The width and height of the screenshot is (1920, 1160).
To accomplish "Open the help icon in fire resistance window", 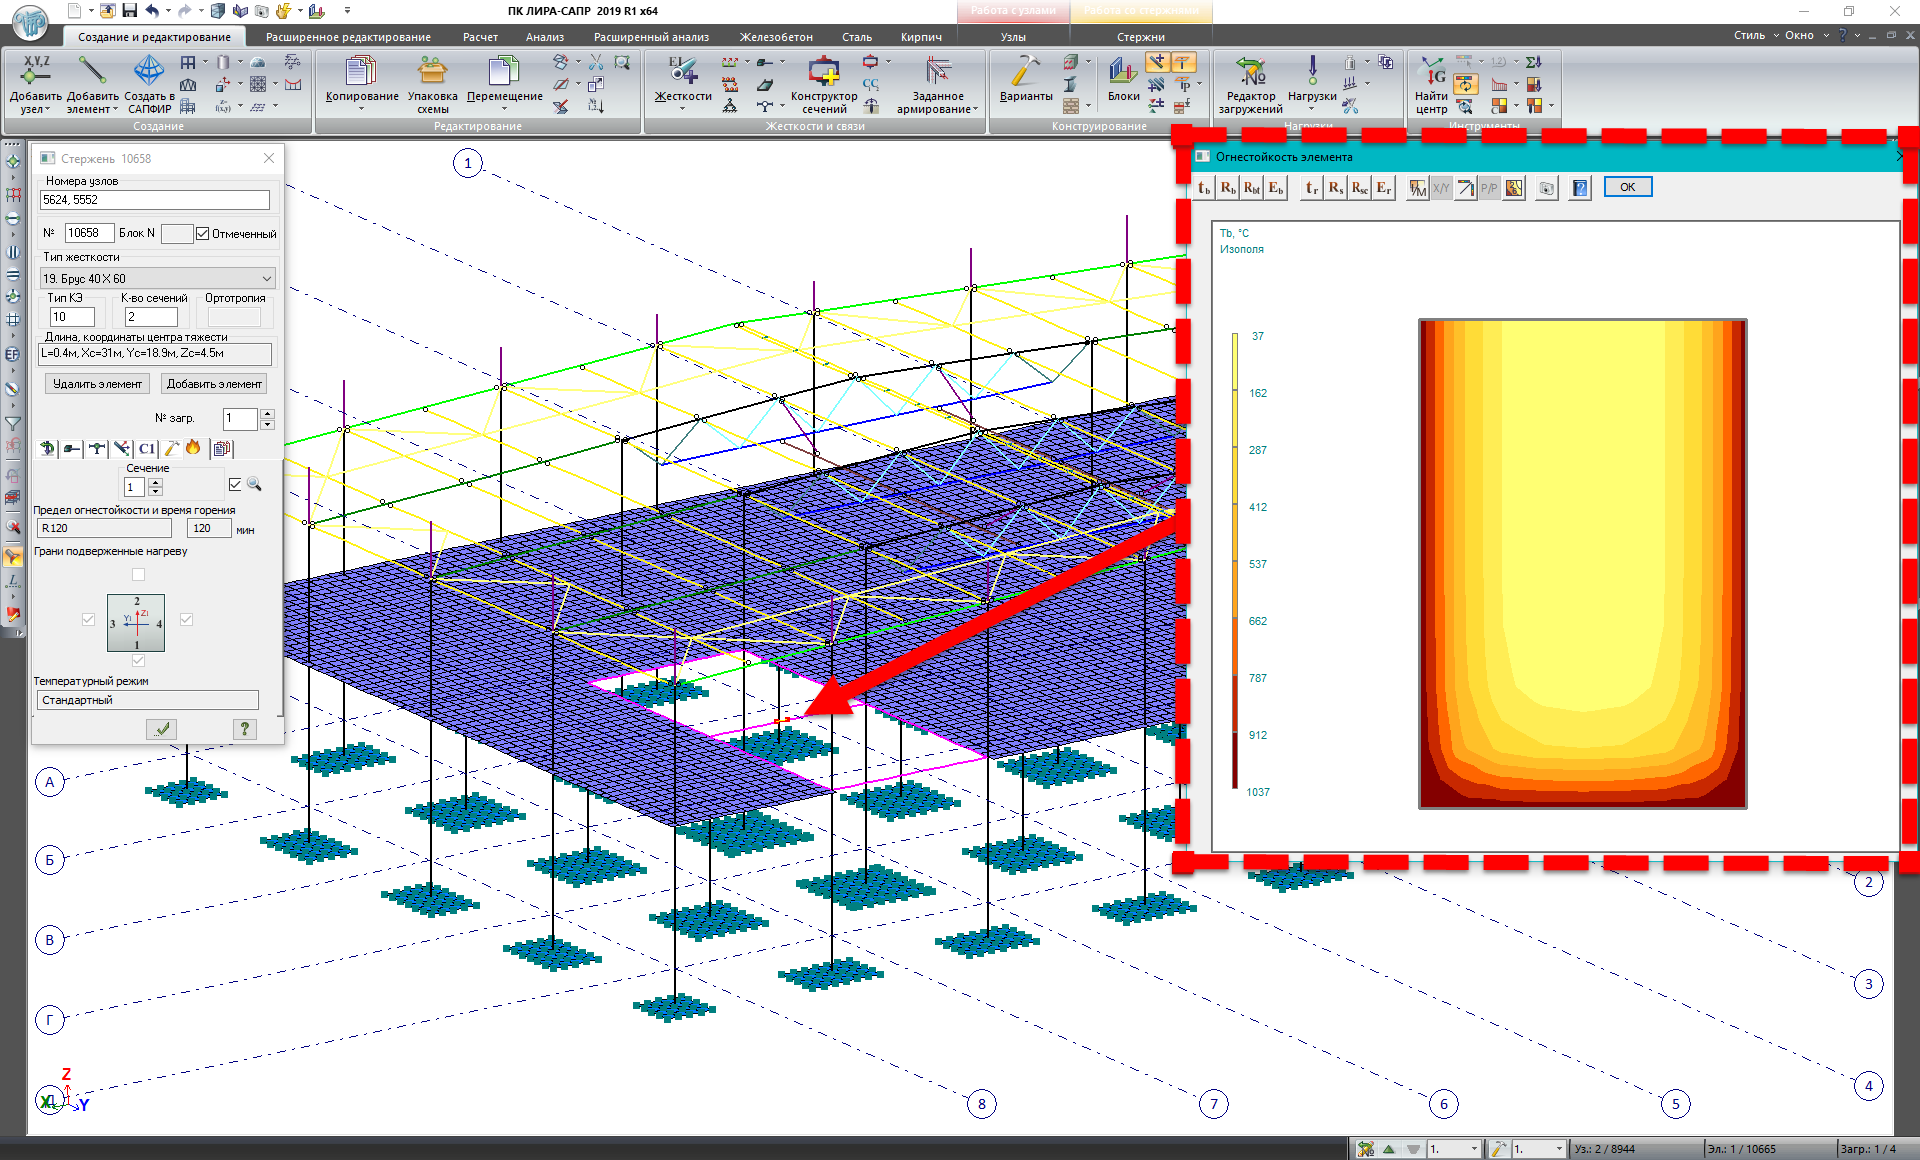I will pos(1580,188).
